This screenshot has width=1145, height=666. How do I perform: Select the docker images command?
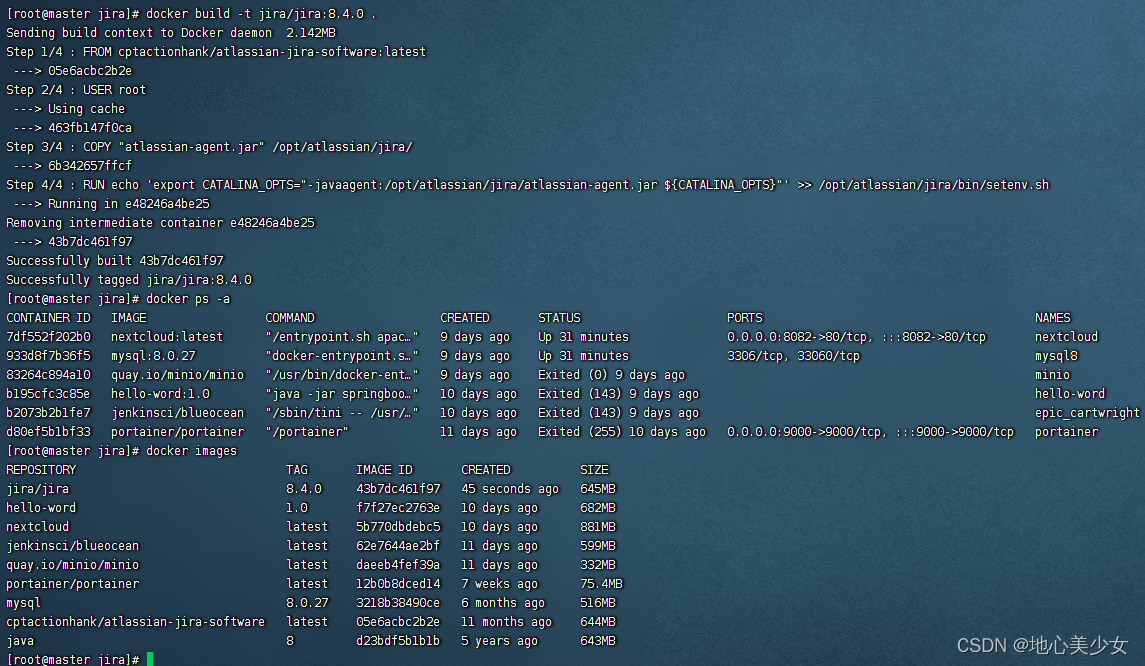pyautogui.click(x=191, y=451)
